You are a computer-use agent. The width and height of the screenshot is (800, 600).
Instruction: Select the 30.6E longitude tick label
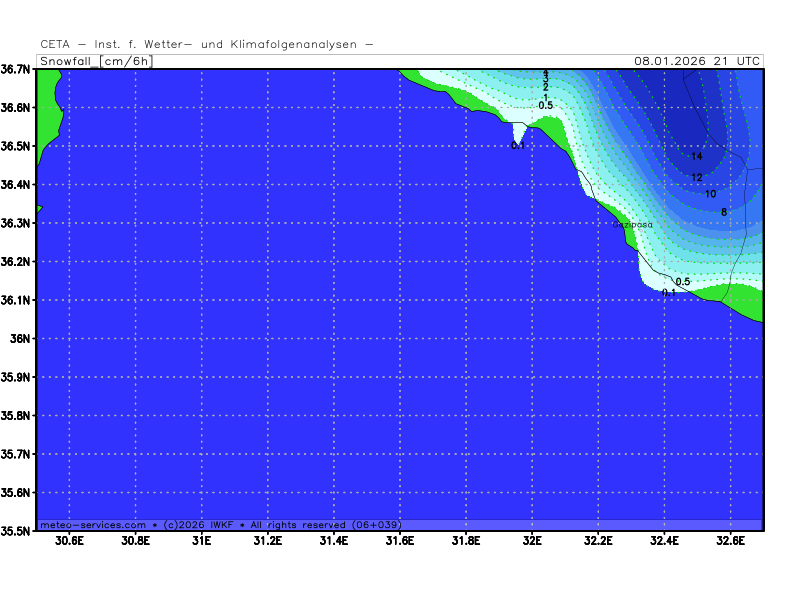69,541
